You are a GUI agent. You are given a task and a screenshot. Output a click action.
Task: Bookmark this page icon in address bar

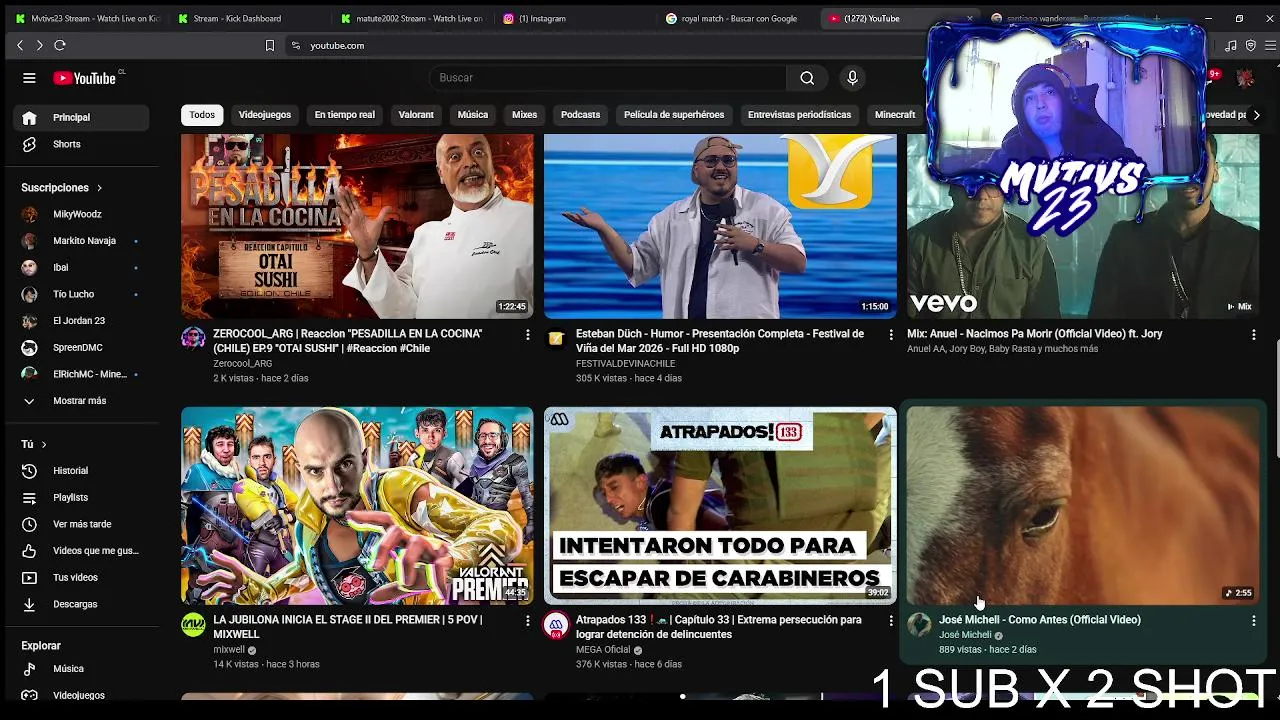[269, 45]
